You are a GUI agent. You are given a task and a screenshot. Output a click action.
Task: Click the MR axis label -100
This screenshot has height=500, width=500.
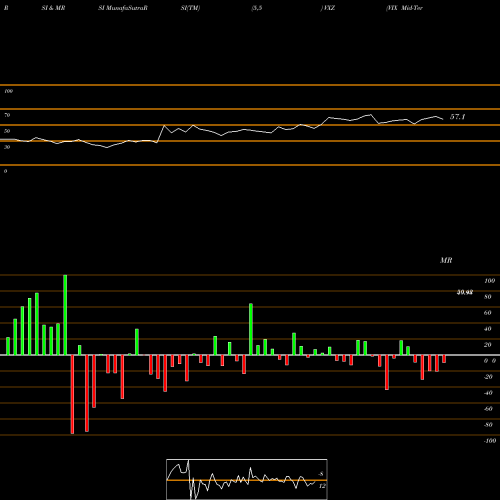(x=490, y=441)
